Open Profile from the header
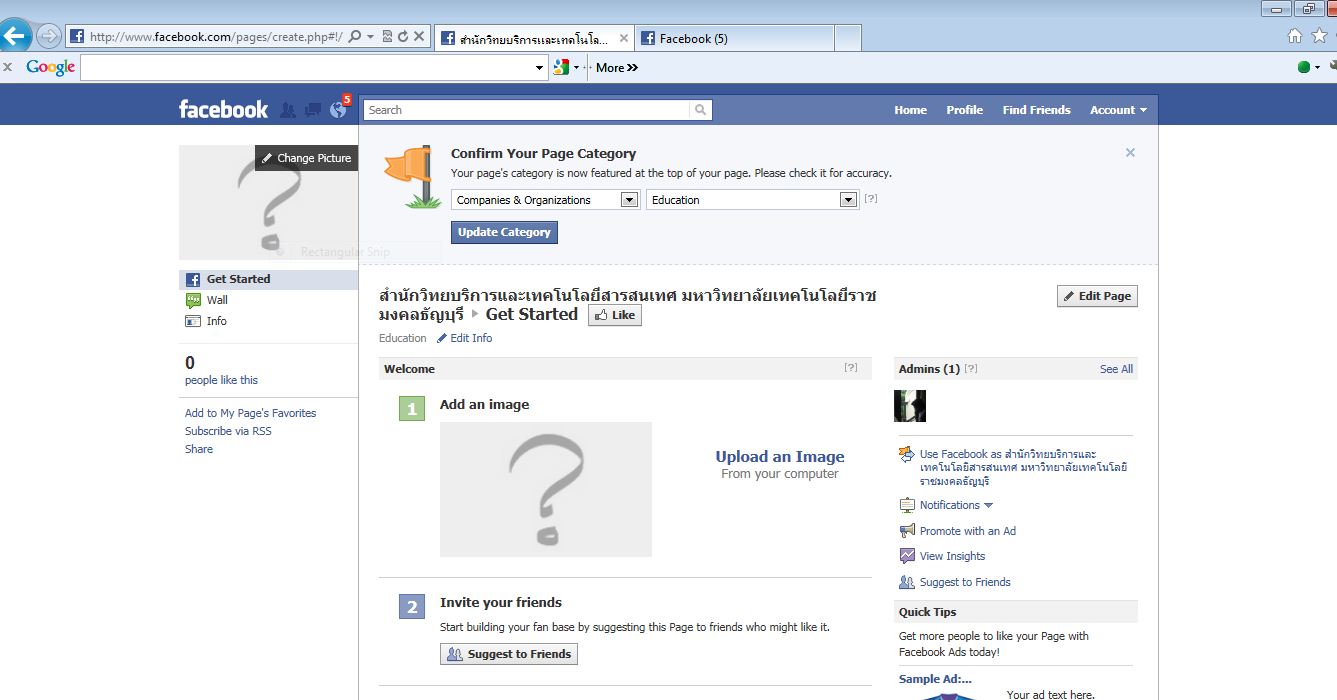Viewport: 1337px width, 700px height. coord(965,110)
